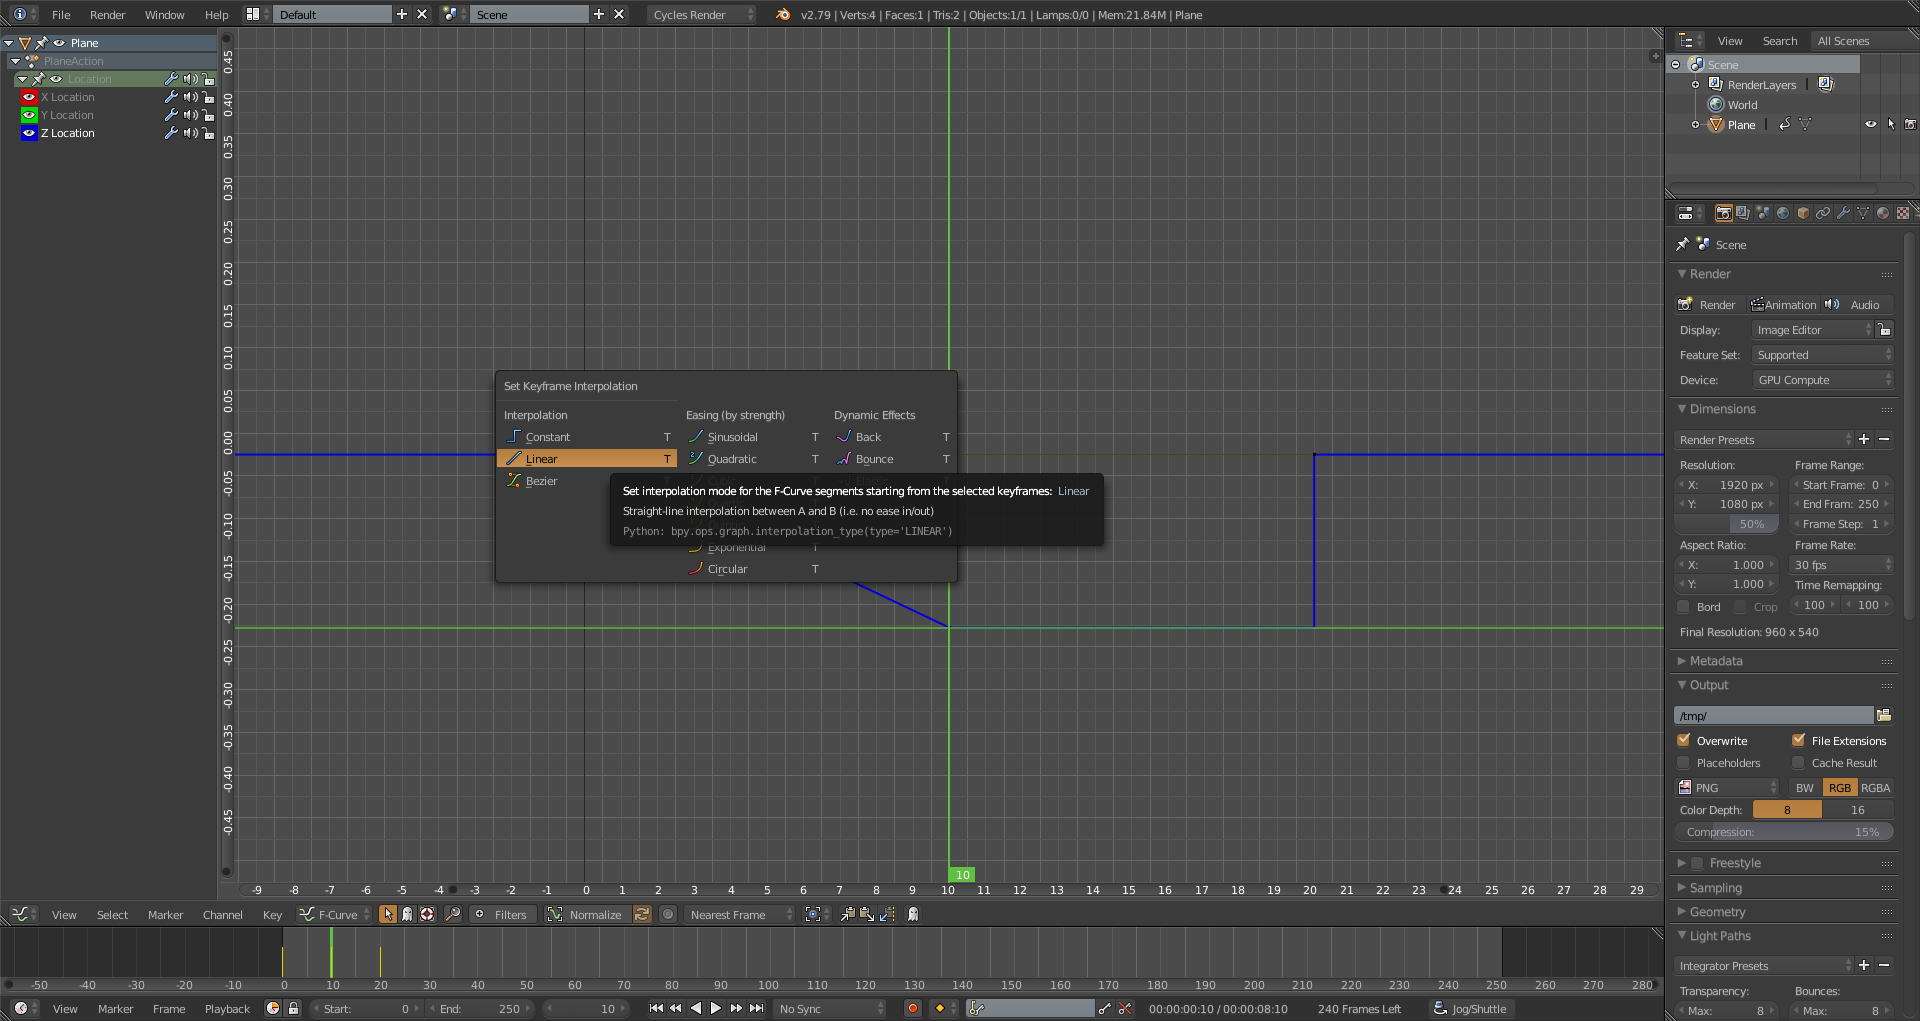Open the Scene properties tab icon
This screenshot has width=1920, height=1021.
point(1763,212)
